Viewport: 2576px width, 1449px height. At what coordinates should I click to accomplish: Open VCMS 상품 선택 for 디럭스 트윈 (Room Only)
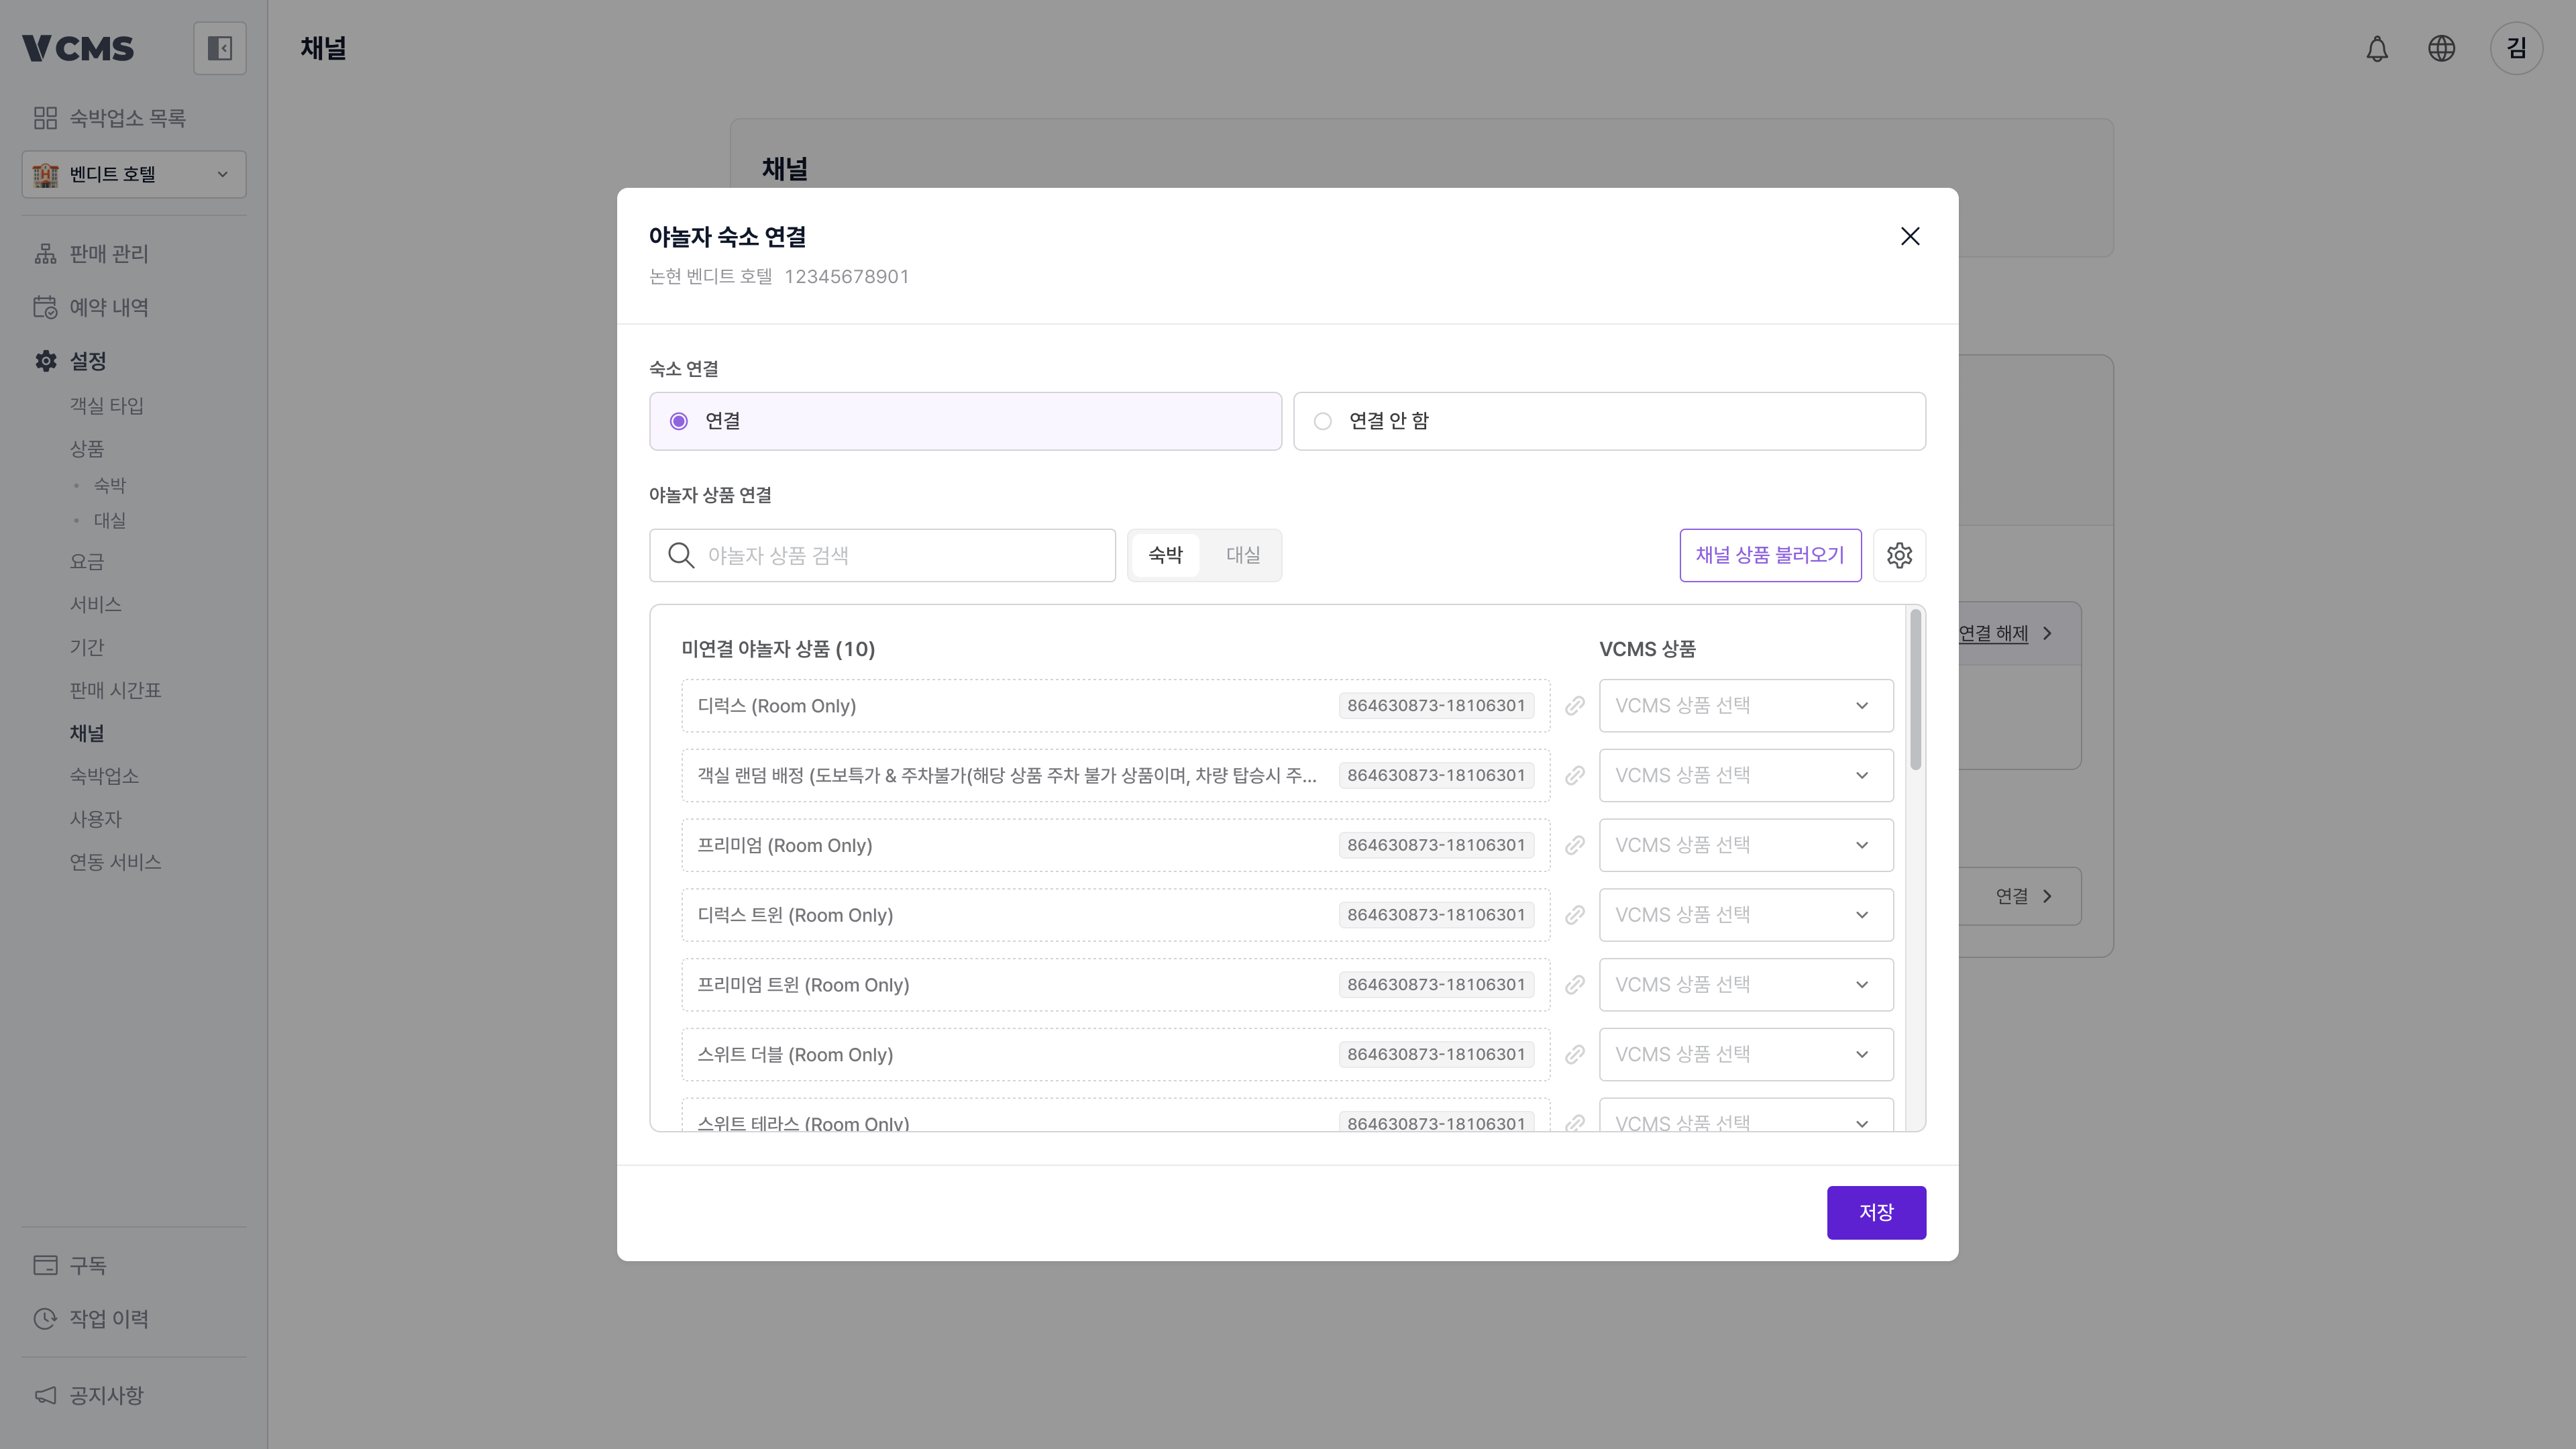[1746, 915]
